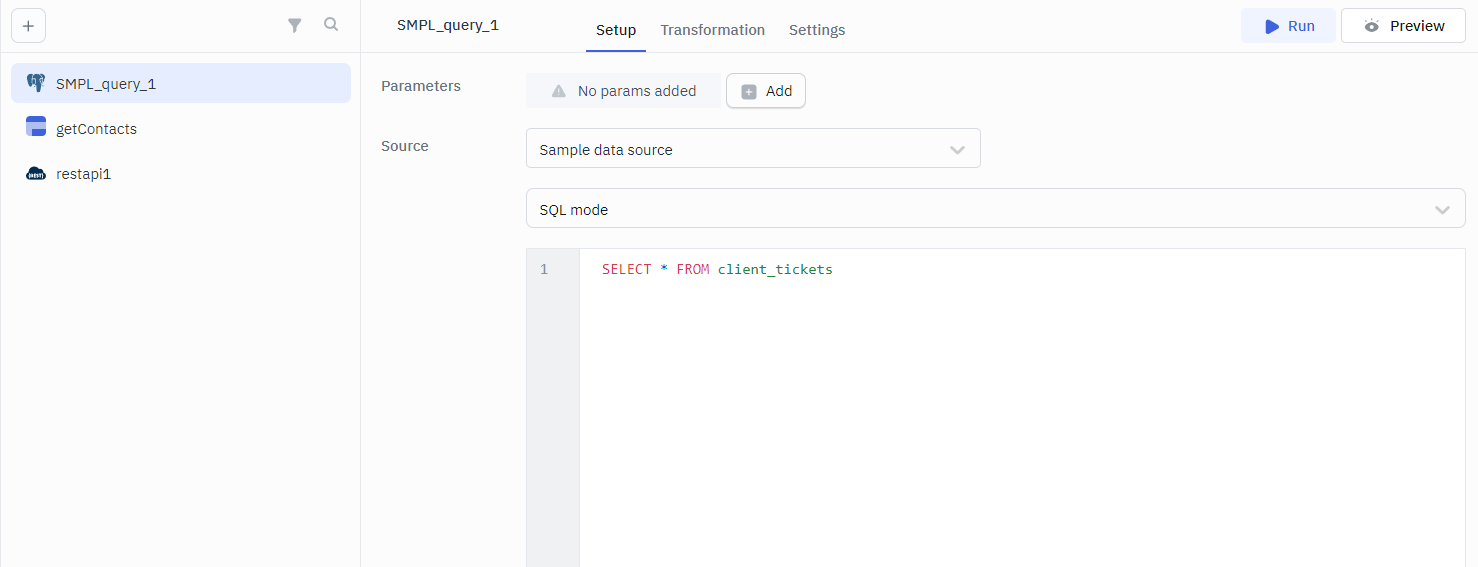
Task: Open the Sample data source dropdown
Action: tap(753, 149)
